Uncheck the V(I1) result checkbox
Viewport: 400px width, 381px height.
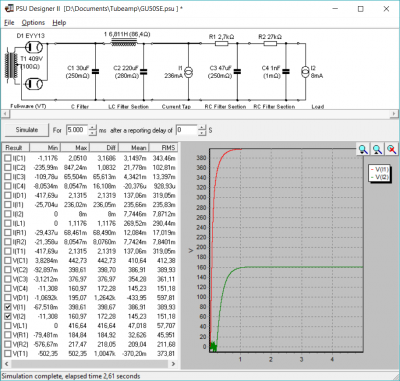click(8, 307)
